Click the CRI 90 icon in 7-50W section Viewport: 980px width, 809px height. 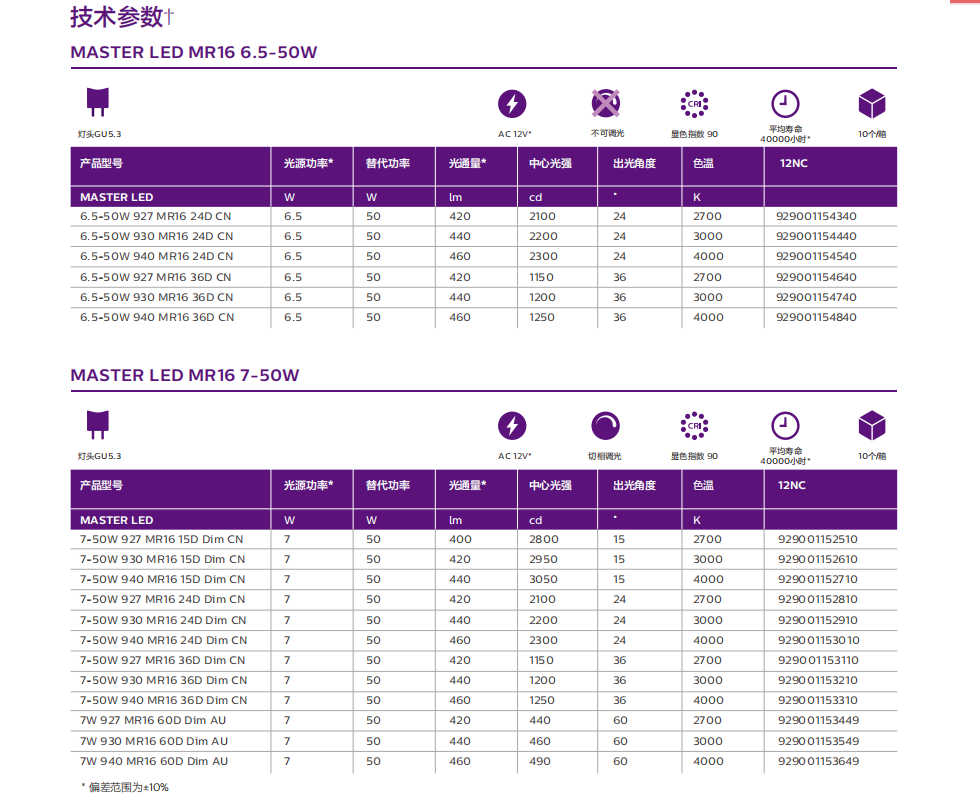point(694,426)
